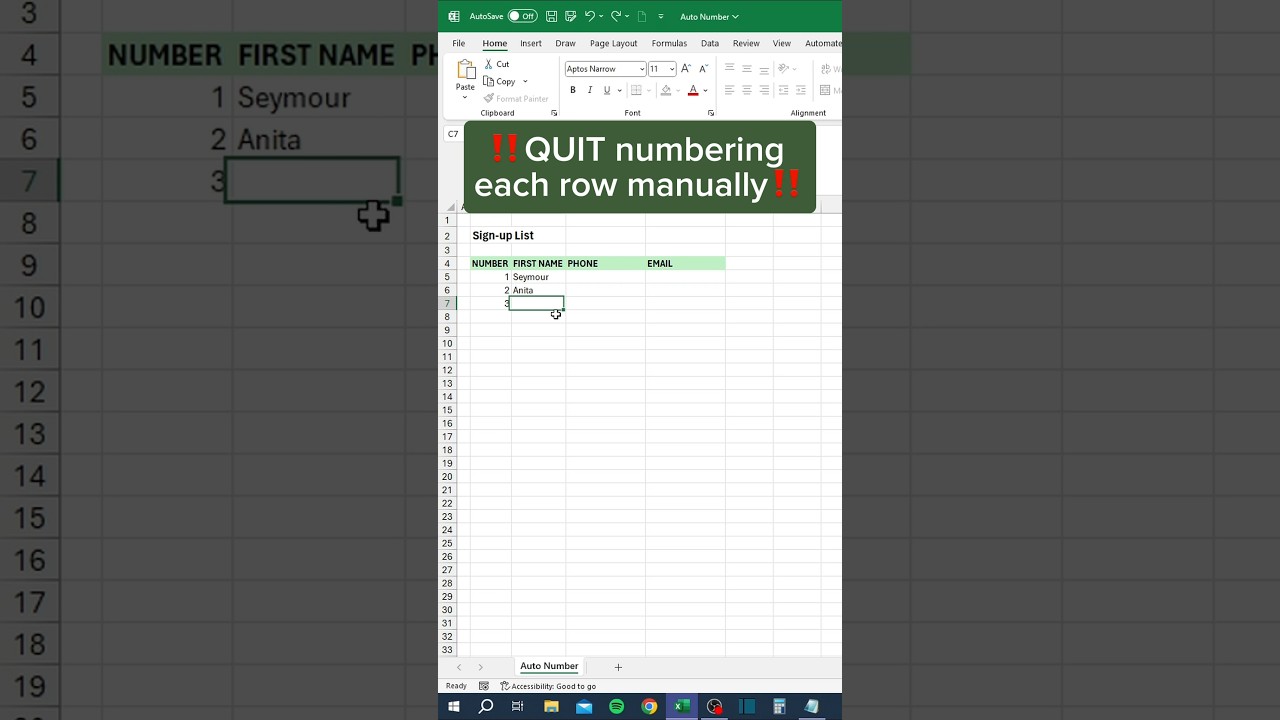
Task: Select the Auto Number sheet tab
Action: 549,666
